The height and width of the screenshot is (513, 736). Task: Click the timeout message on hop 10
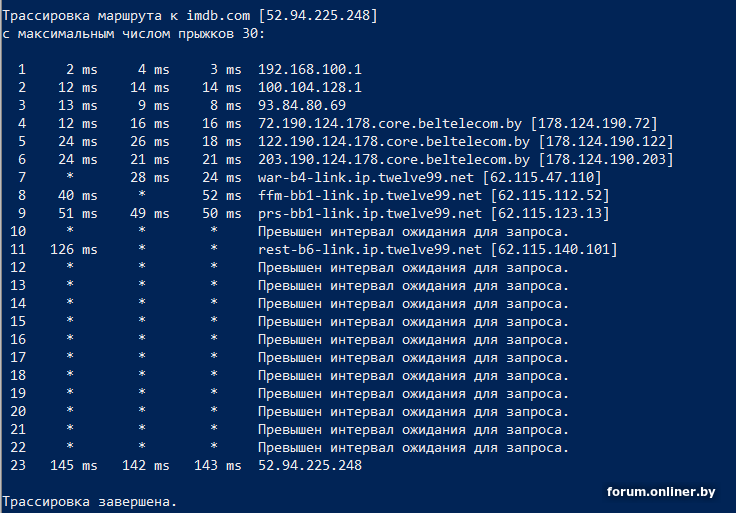(413, 232)
